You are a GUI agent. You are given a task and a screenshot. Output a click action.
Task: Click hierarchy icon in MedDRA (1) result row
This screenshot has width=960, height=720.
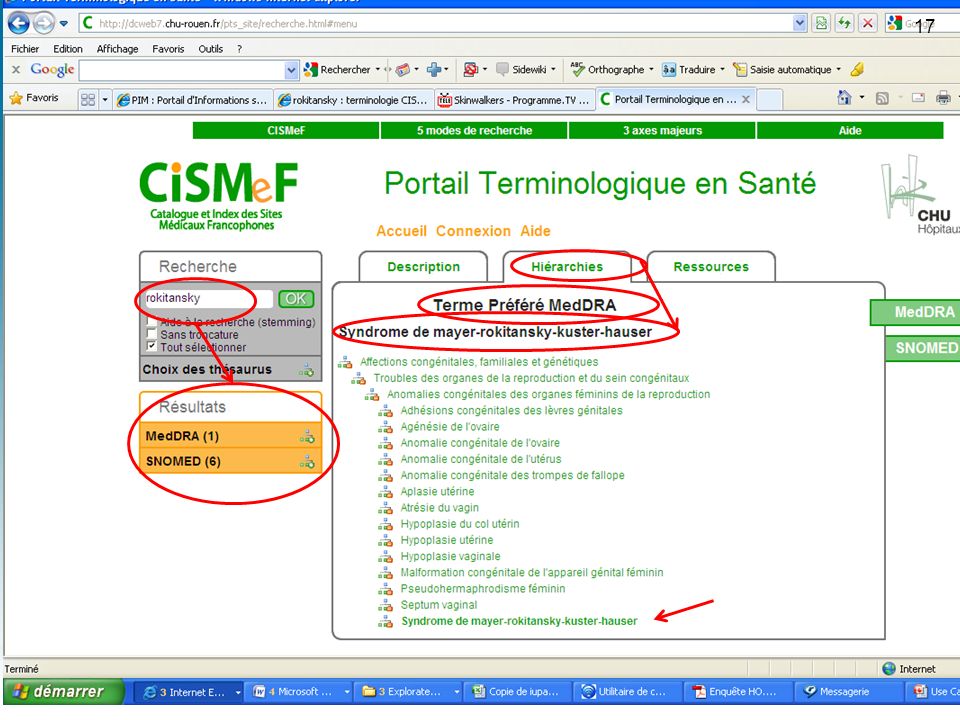click(x=307, y=437)
